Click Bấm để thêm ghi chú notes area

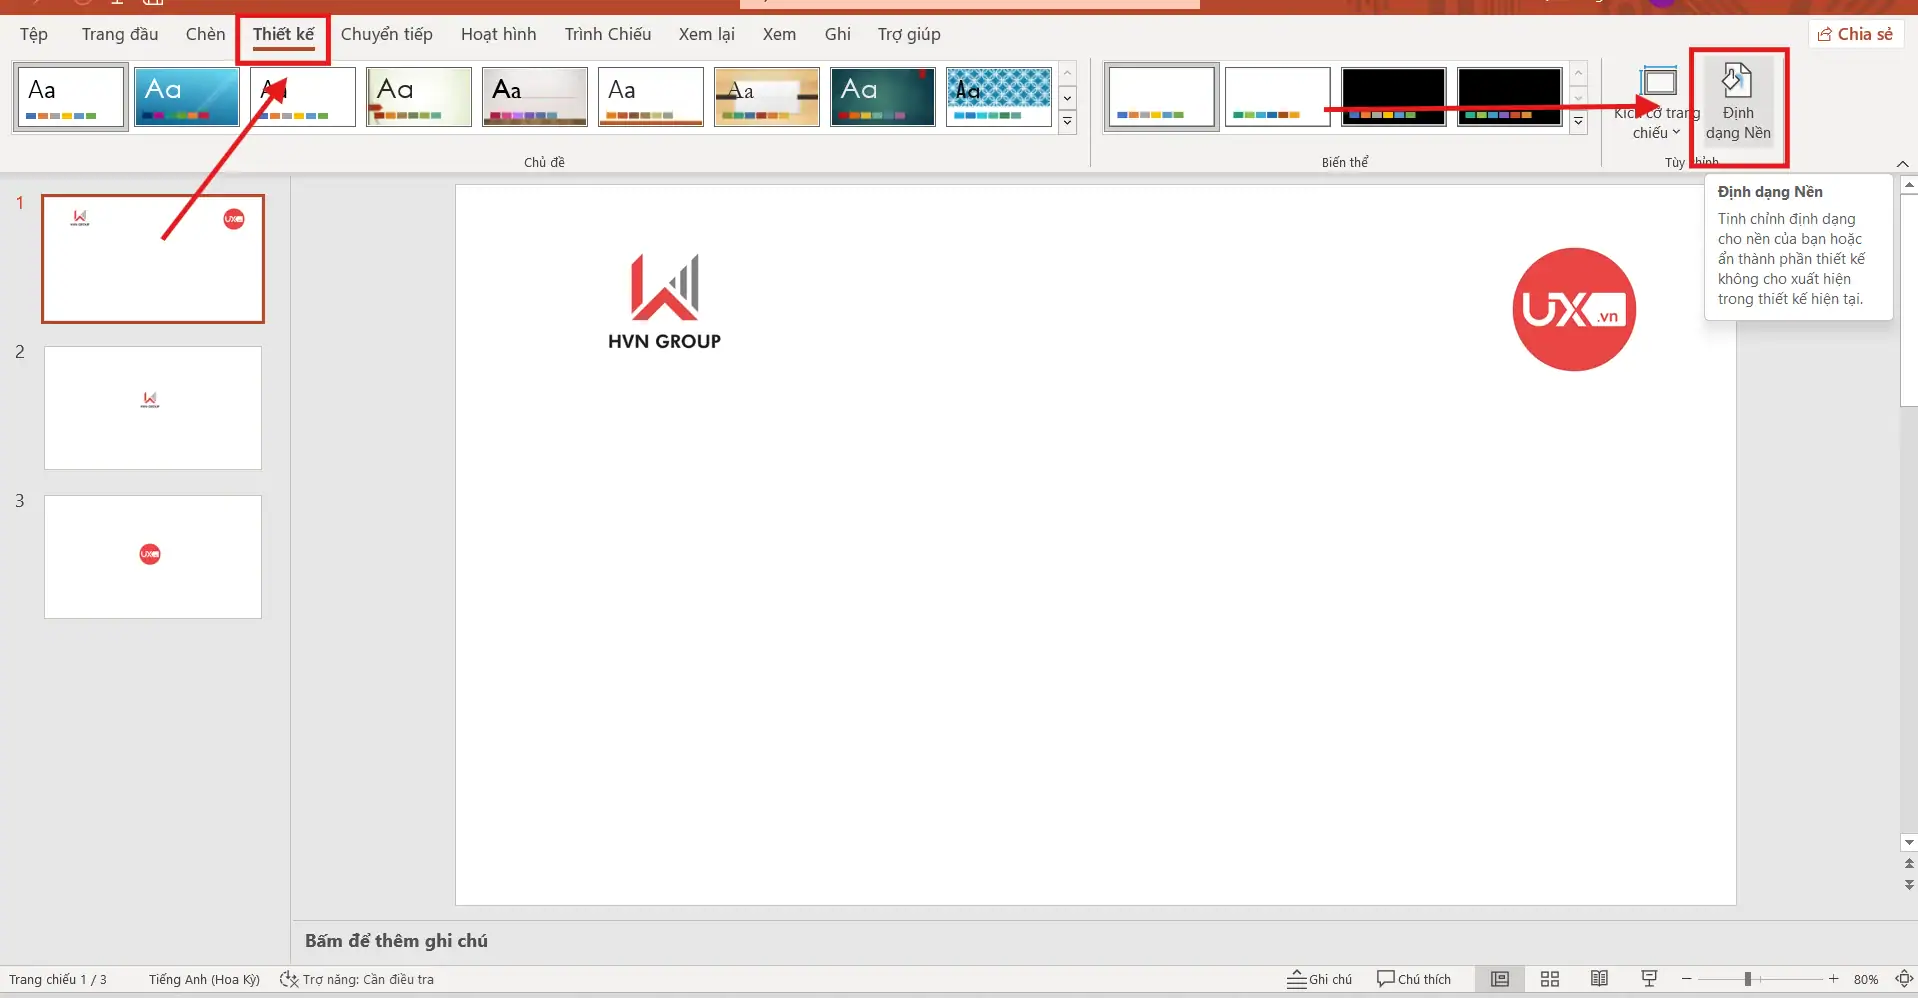(396, 941)
